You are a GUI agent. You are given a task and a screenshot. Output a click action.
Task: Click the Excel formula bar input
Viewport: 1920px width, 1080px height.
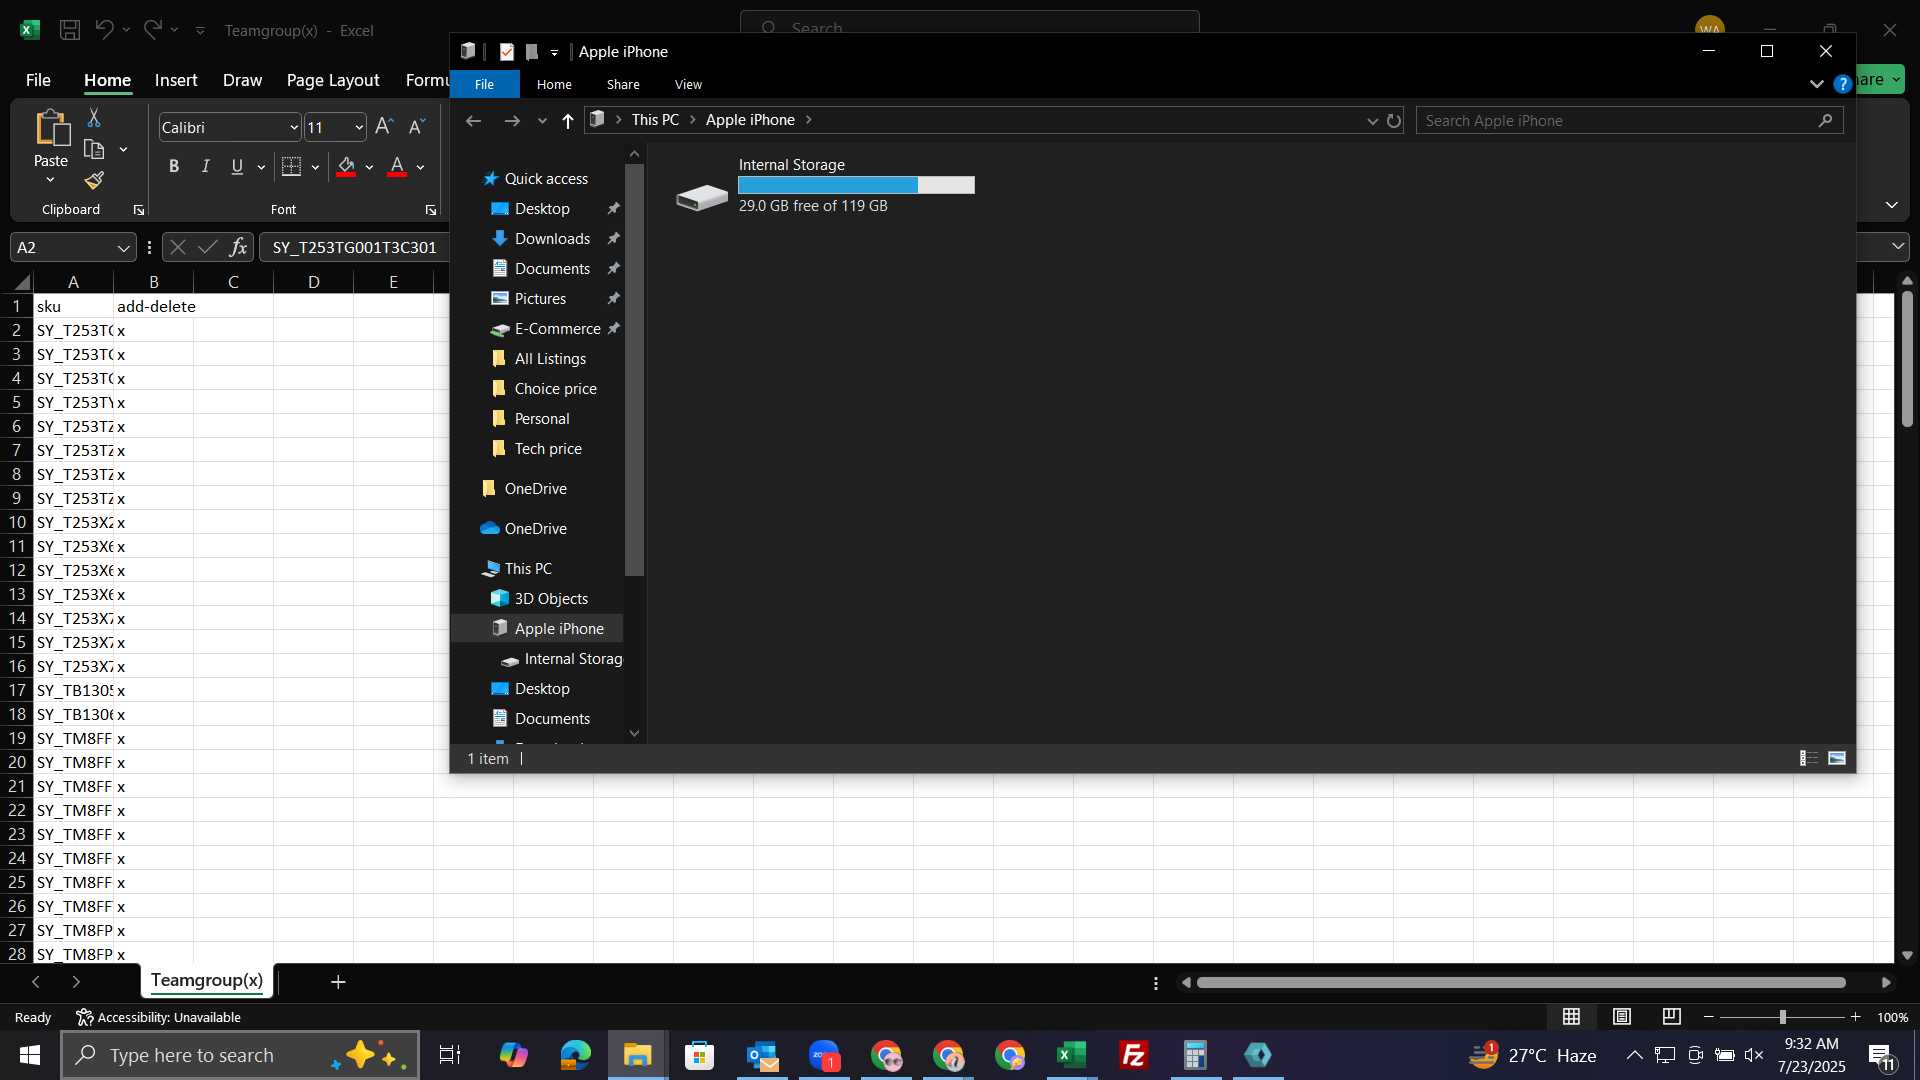[x=355, y=247]
